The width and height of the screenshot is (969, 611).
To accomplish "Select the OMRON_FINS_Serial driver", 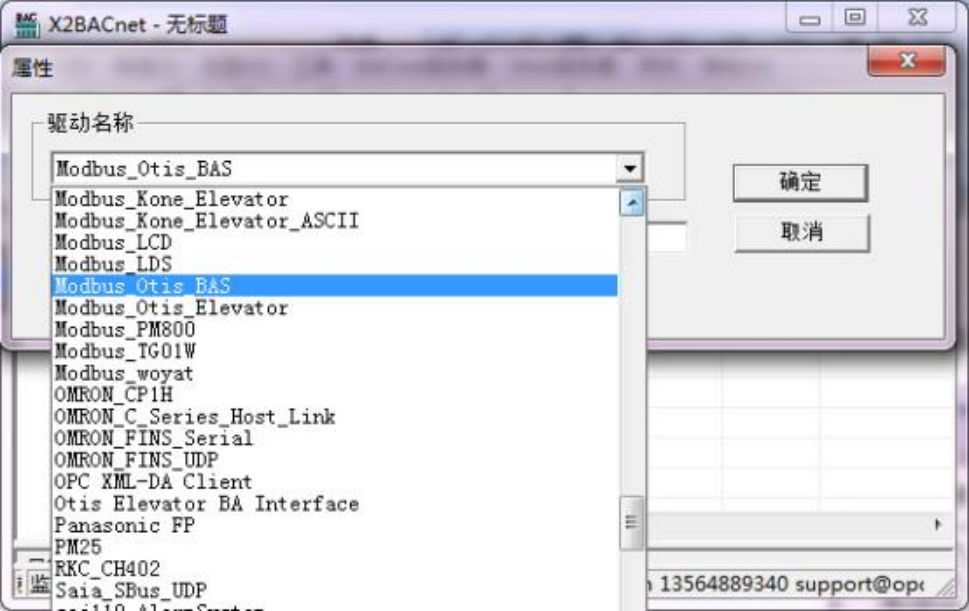I will point(335,438).
